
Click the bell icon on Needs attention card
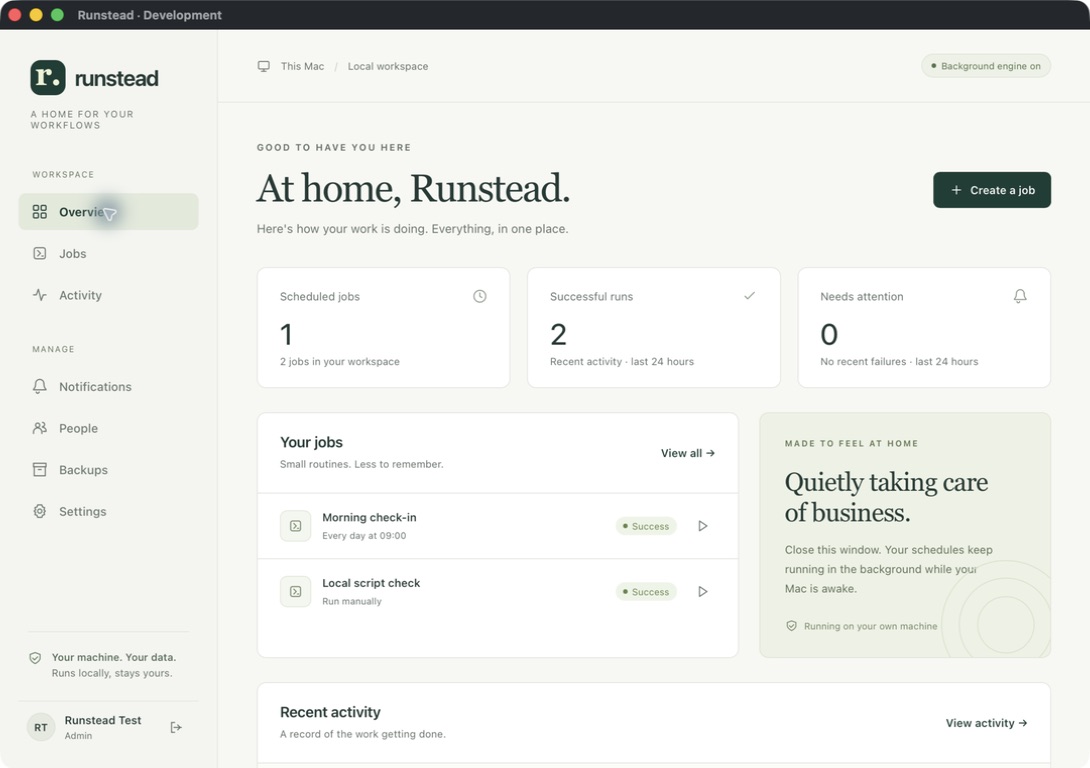click(x=1020, y=296)
